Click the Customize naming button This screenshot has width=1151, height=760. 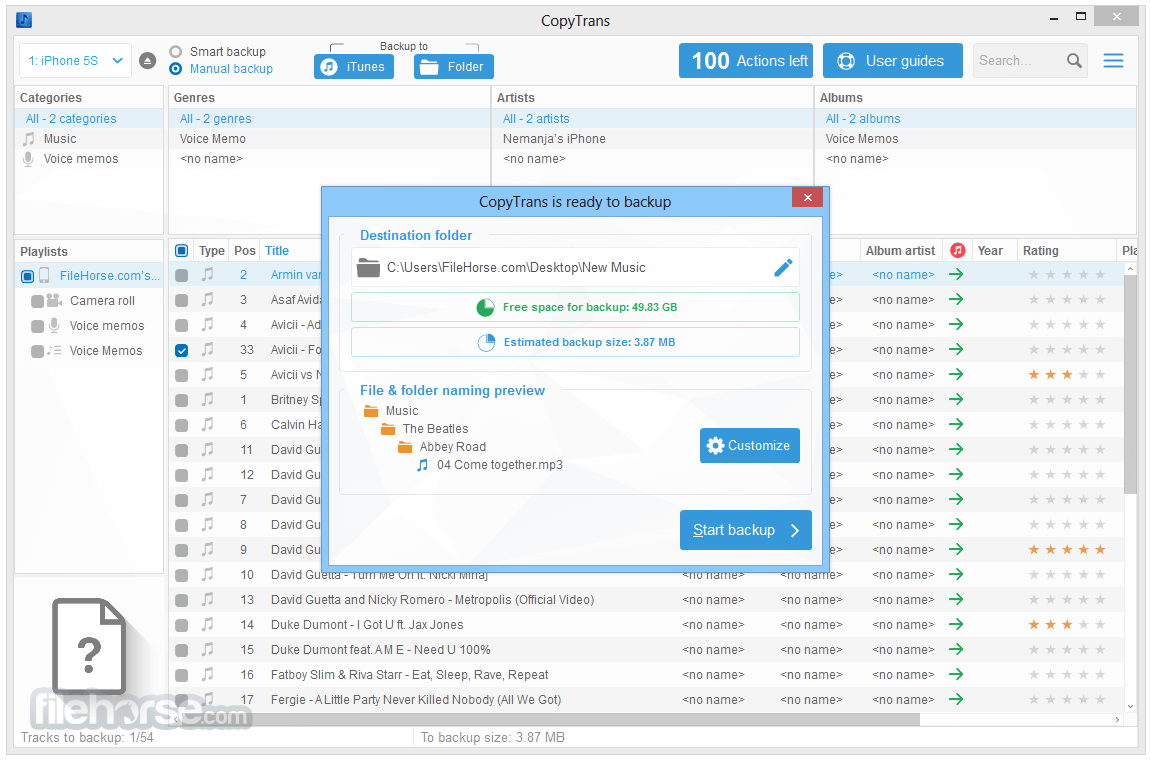coord(749,446)
